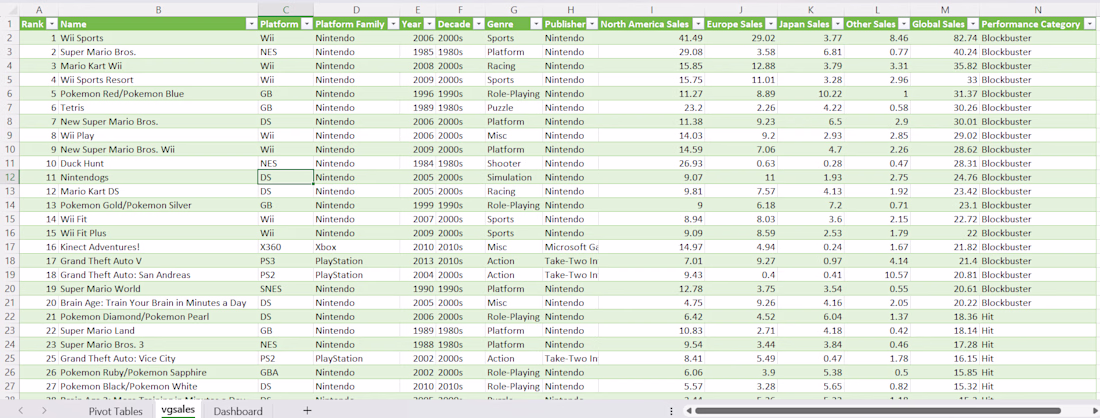This screenshot has width=1100, height=418.
Task: Click the 1984 year cell
Action: coord(418,163)
